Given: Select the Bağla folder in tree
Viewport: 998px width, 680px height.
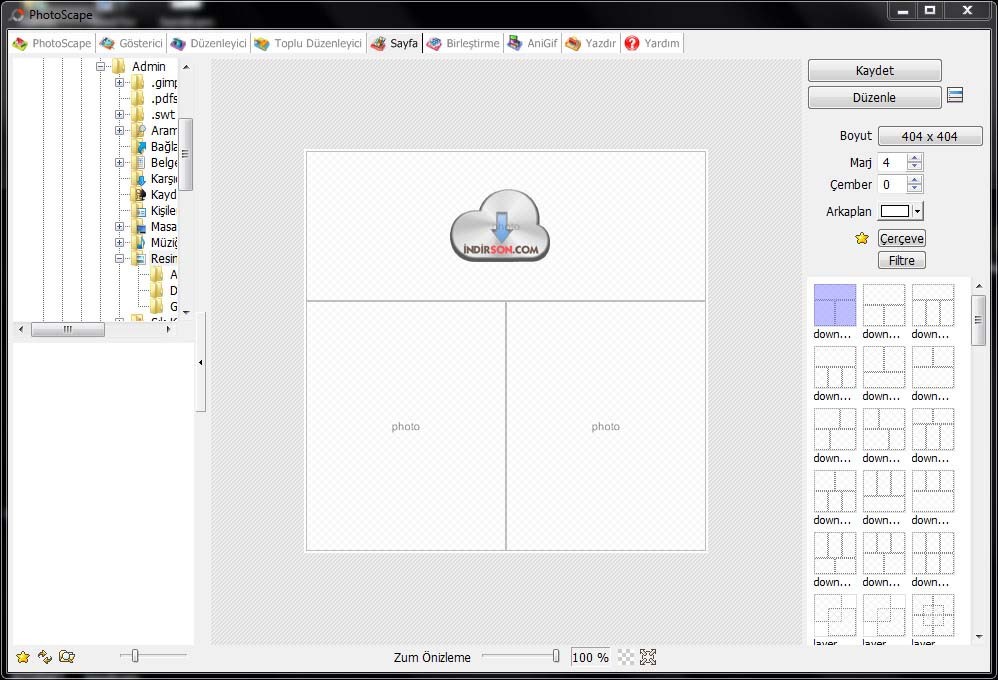Looking at the screenshot, I should pos(164,146).
